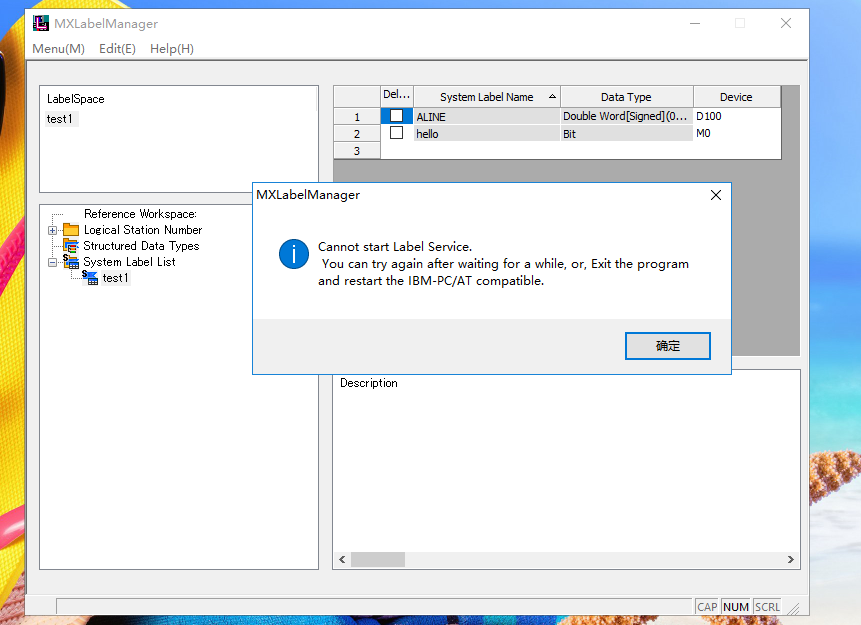Screen dimensions: 861x625
Task: Collapse the System Label List node
Action: (53, 262)
